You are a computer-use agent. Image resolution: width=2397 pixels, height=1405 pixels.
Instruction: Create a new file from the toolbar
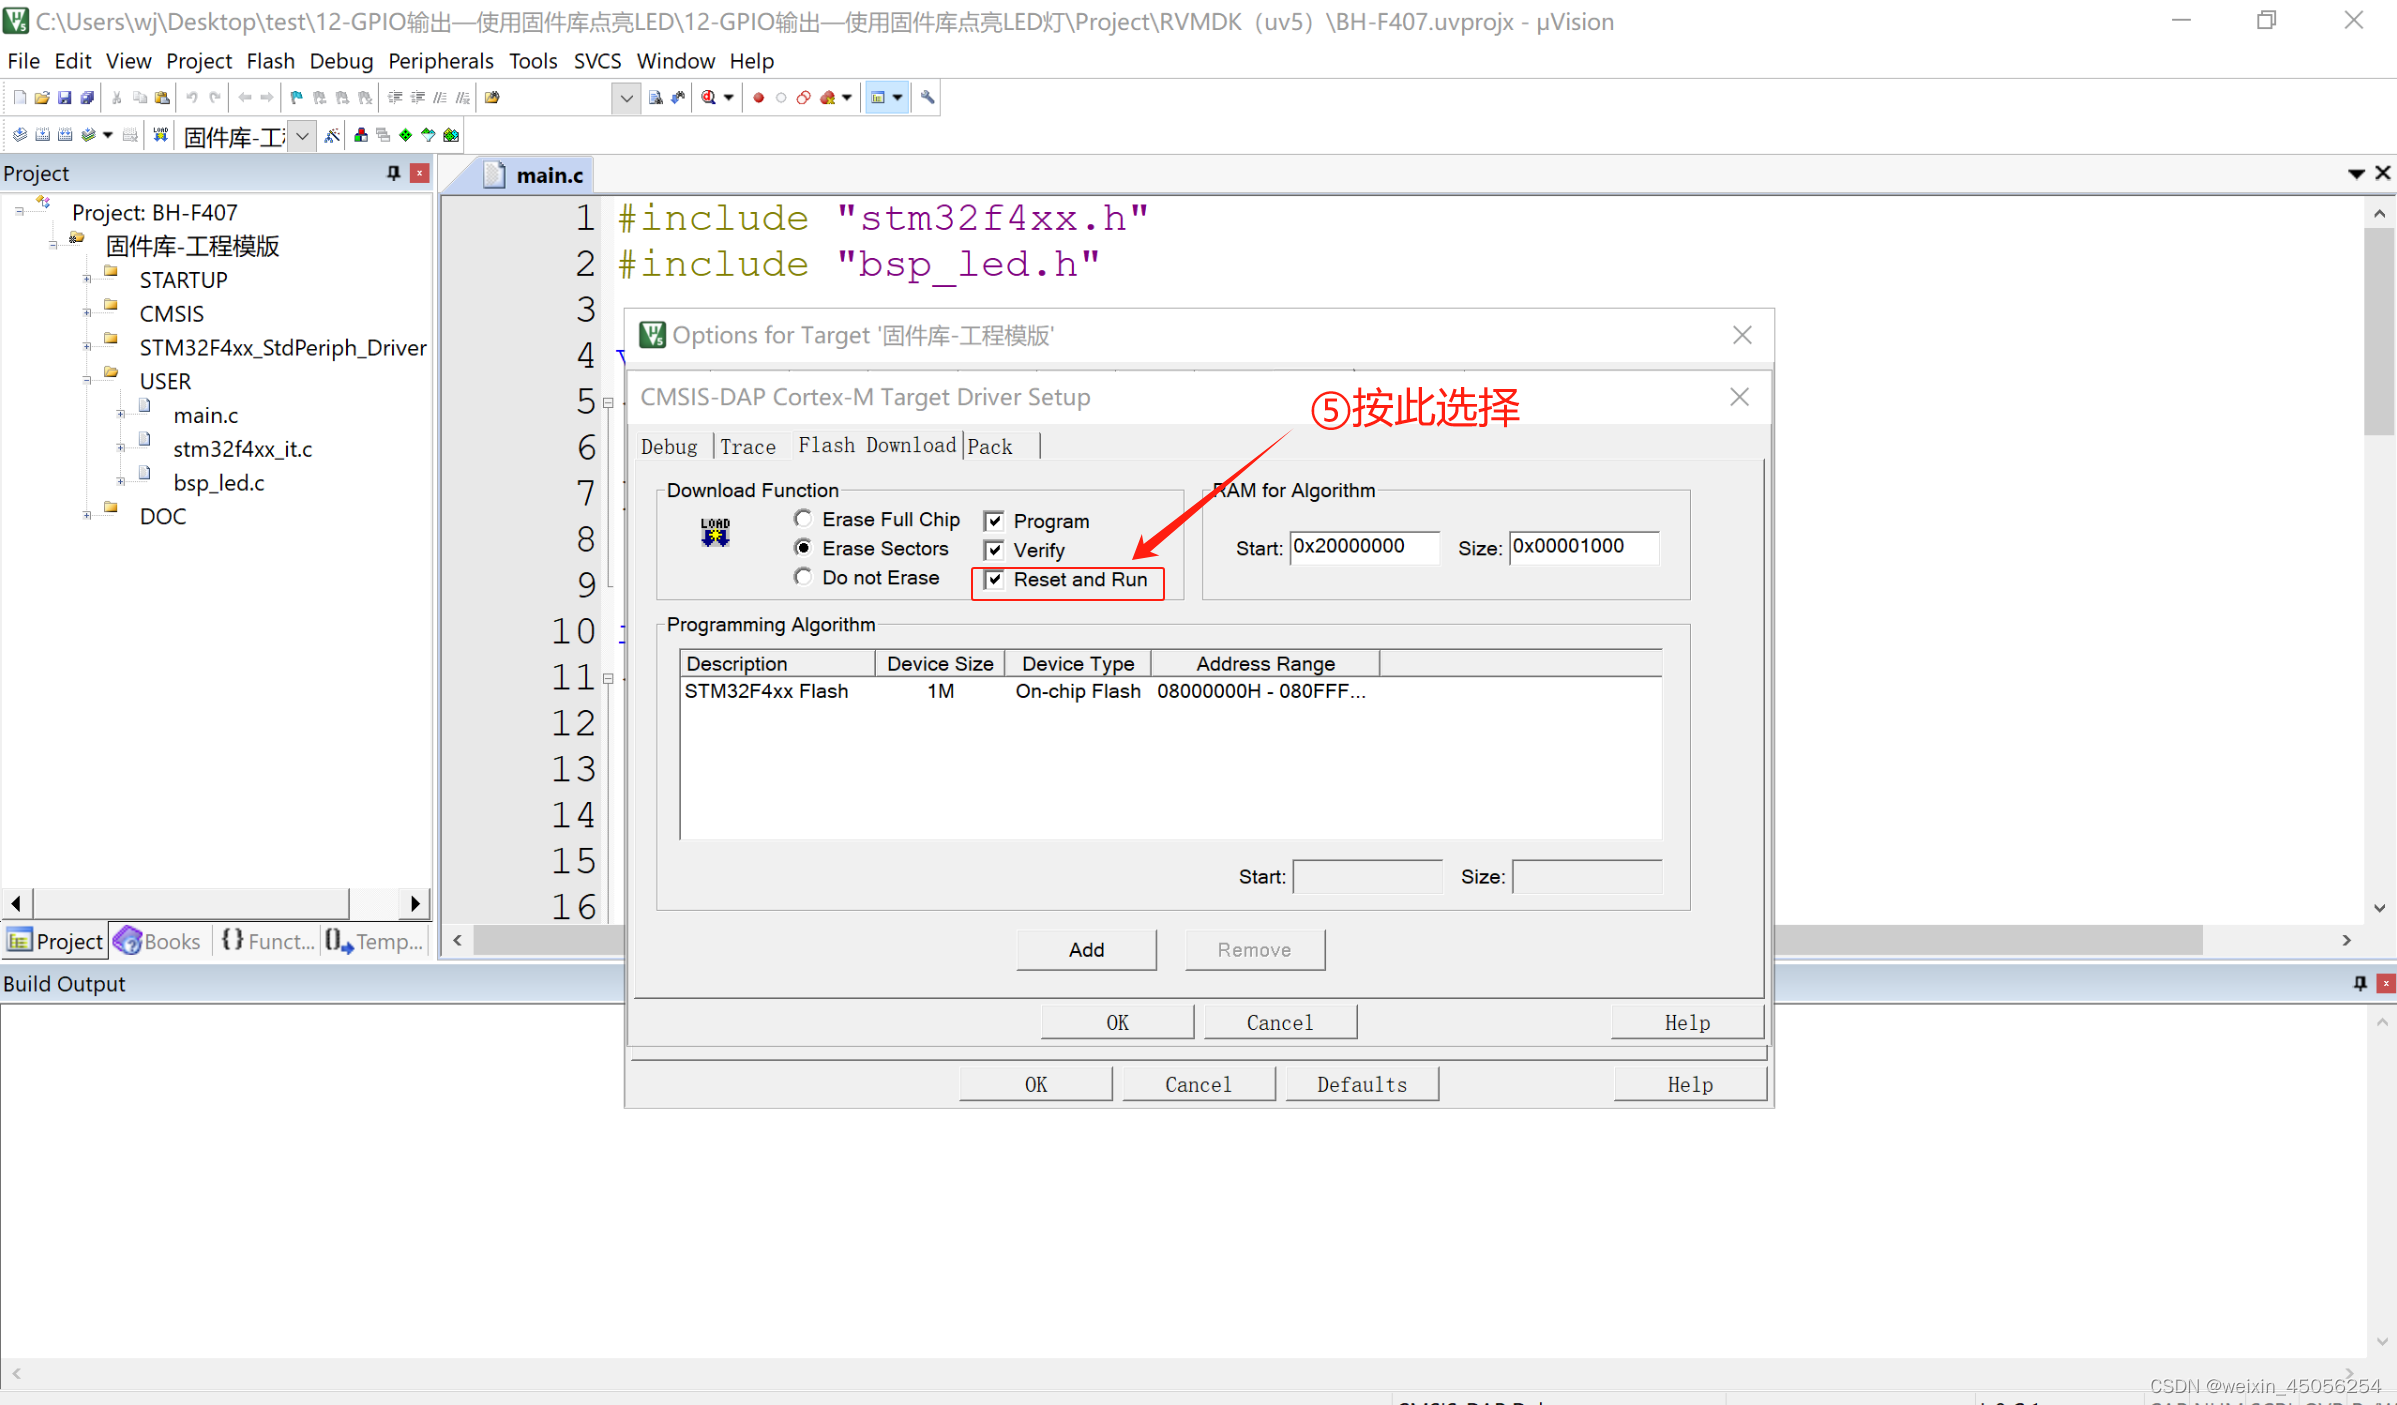click(x=19, y=97)
